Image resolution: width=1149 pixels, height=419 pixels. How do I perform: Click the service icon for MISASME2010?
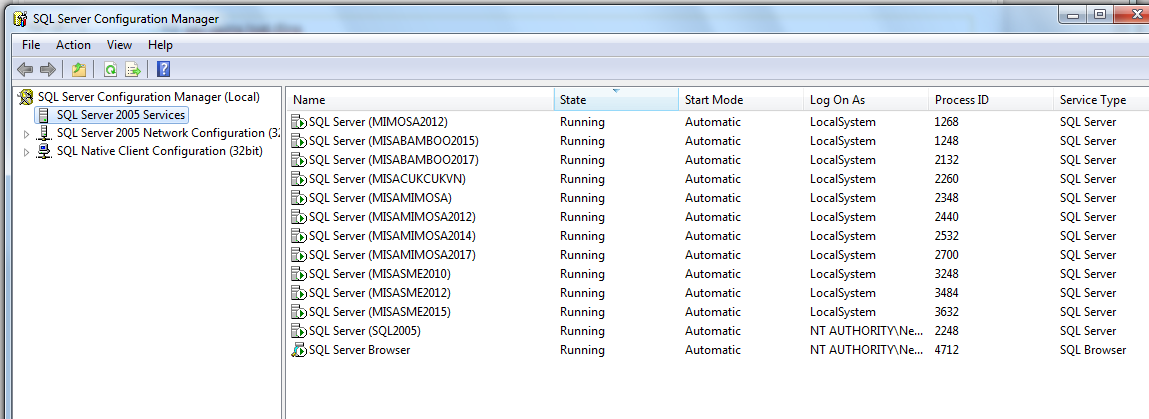(x=298, y=274)
